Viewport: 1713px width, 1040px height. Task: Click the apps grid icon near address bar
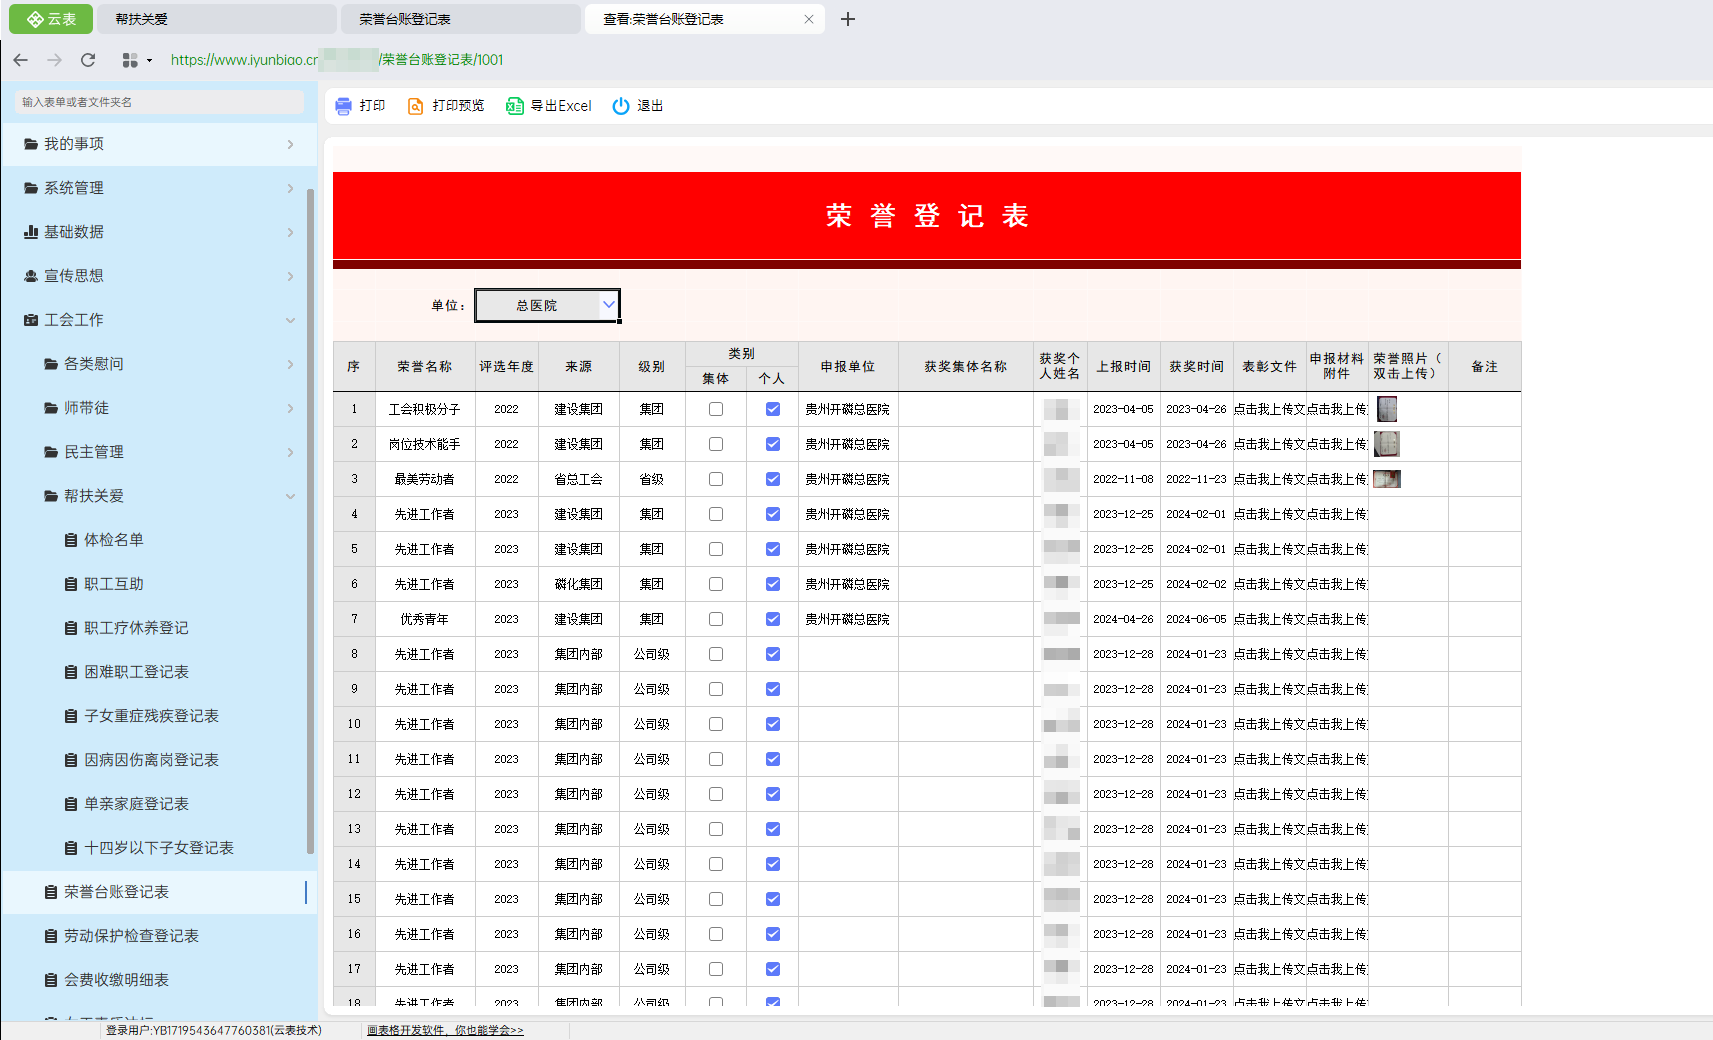tap(130, 60)
